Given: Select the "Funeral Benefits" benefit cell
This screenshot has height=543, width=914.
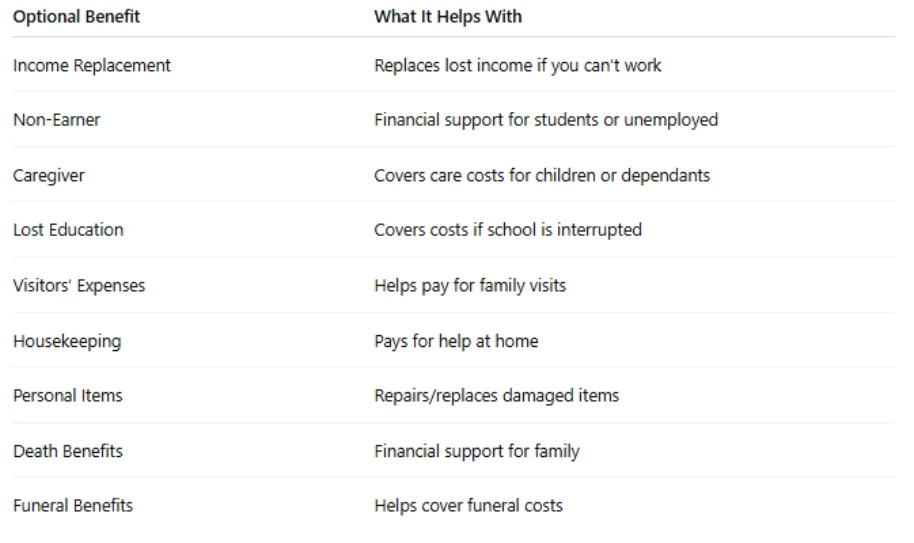Looking at the screenshot, I should (x=73, y=506).
